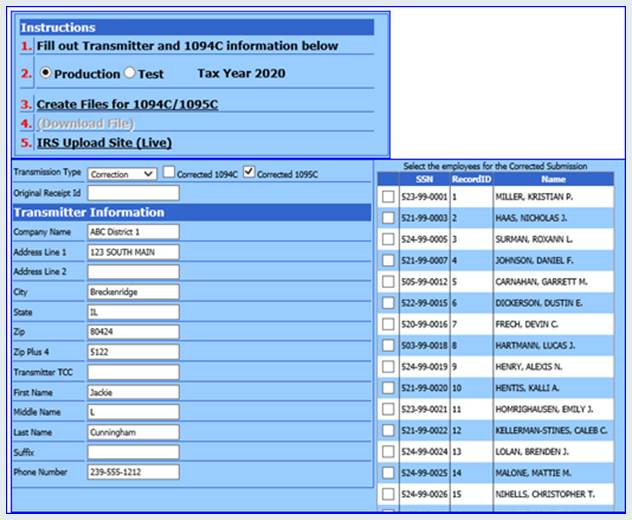Click SSN 524-99-0005 cell
This screenshot has height=520, width=632.
(x=424, y=239)
